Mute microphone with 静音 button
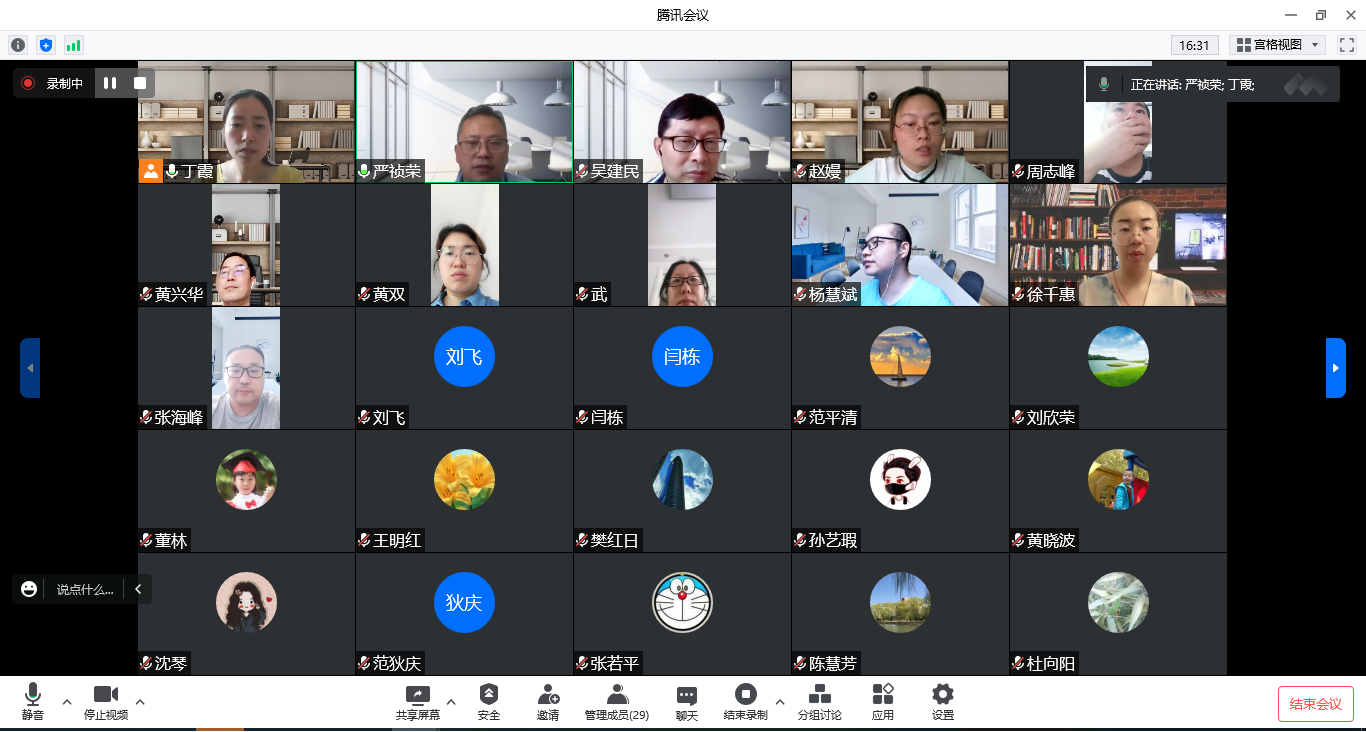 point(32,702)
